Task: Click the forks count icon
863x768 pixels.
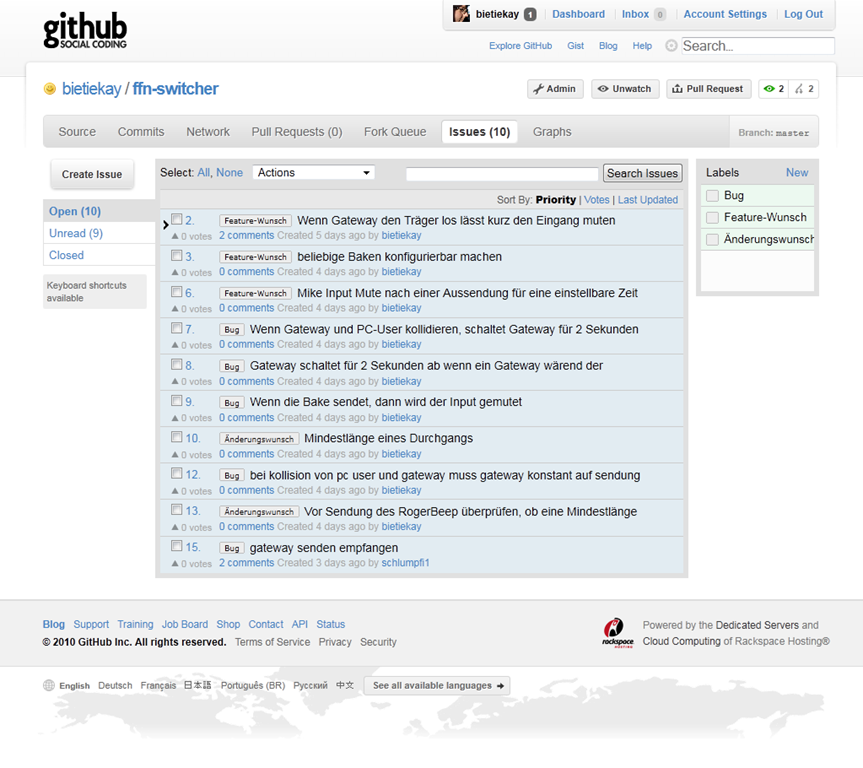Action: (x=804, y=89)
